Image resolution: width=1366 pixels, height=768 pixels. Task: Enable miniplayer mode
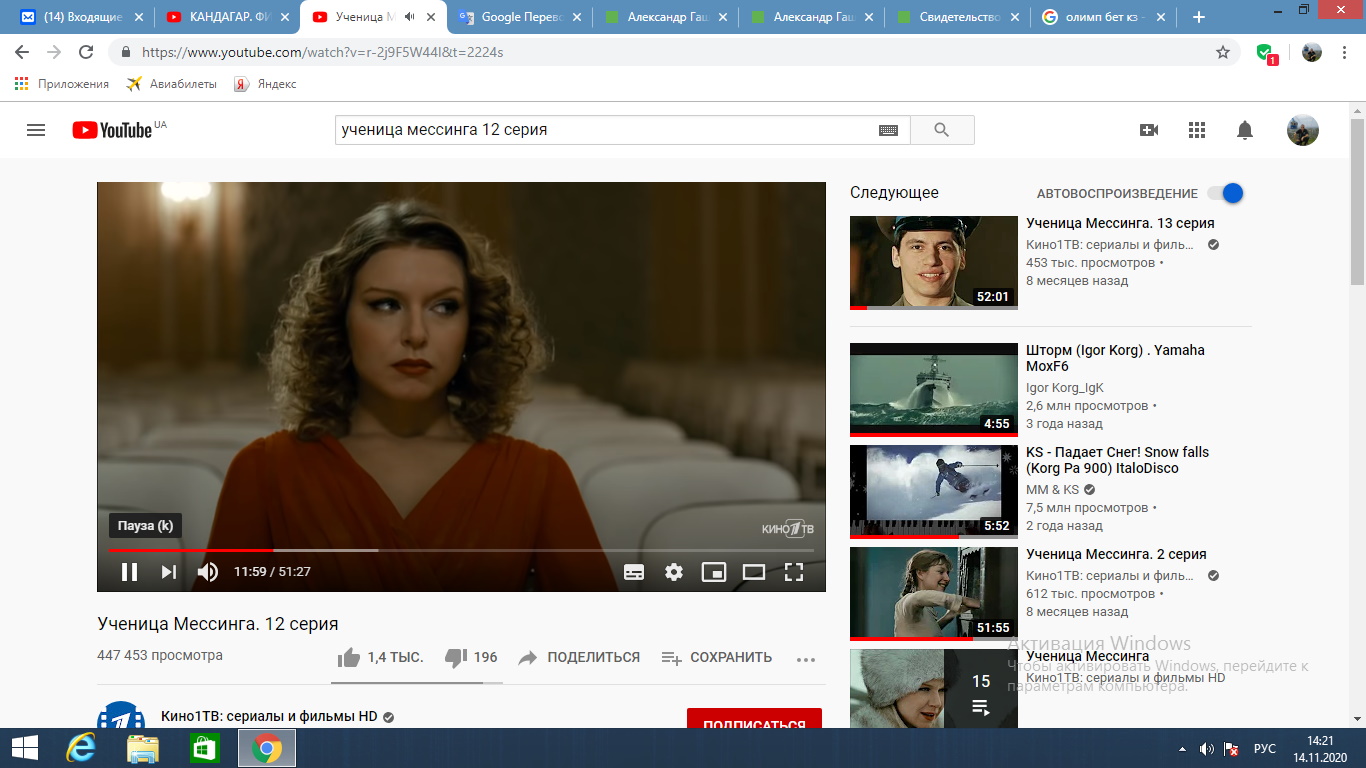tap(714, 572)
